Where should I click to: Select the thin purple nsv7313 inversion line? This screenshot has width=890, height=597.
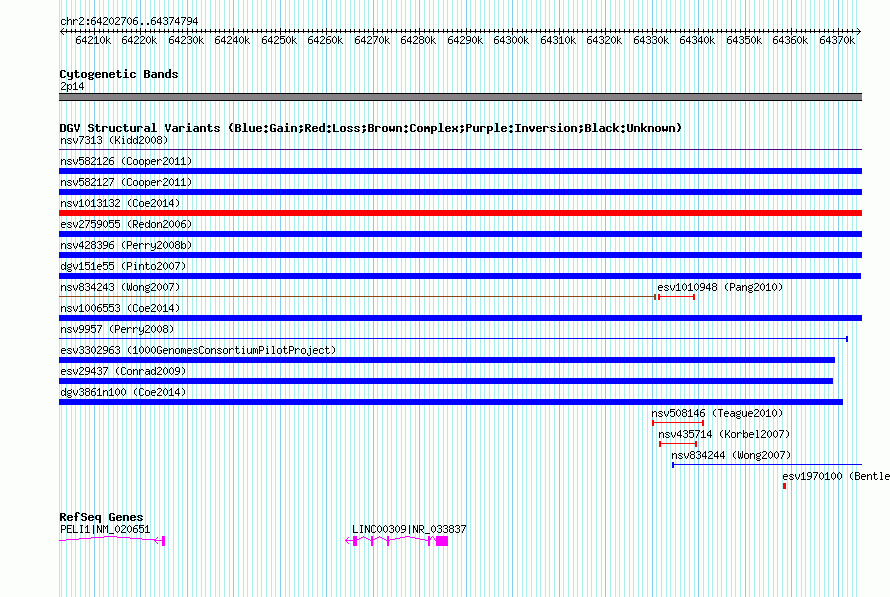pos(460,150)
